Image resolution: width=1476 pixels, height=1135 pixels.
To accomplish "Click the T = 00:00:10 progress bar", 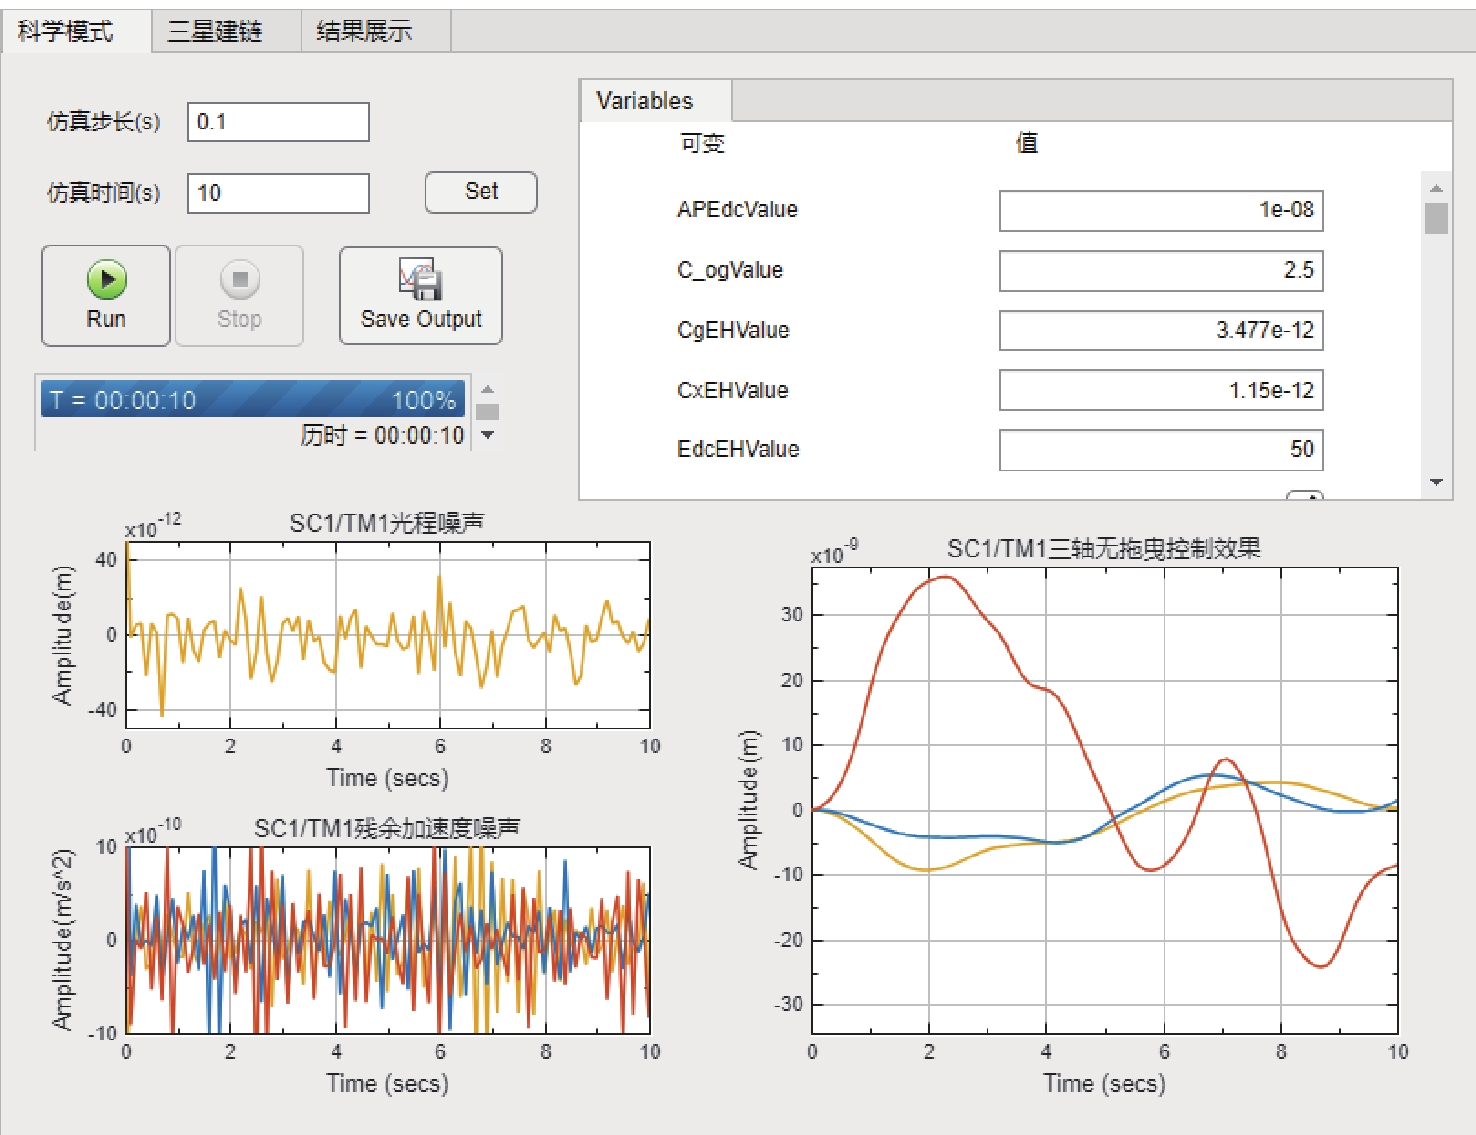I will pyautogui.click(x=253, y=400).
